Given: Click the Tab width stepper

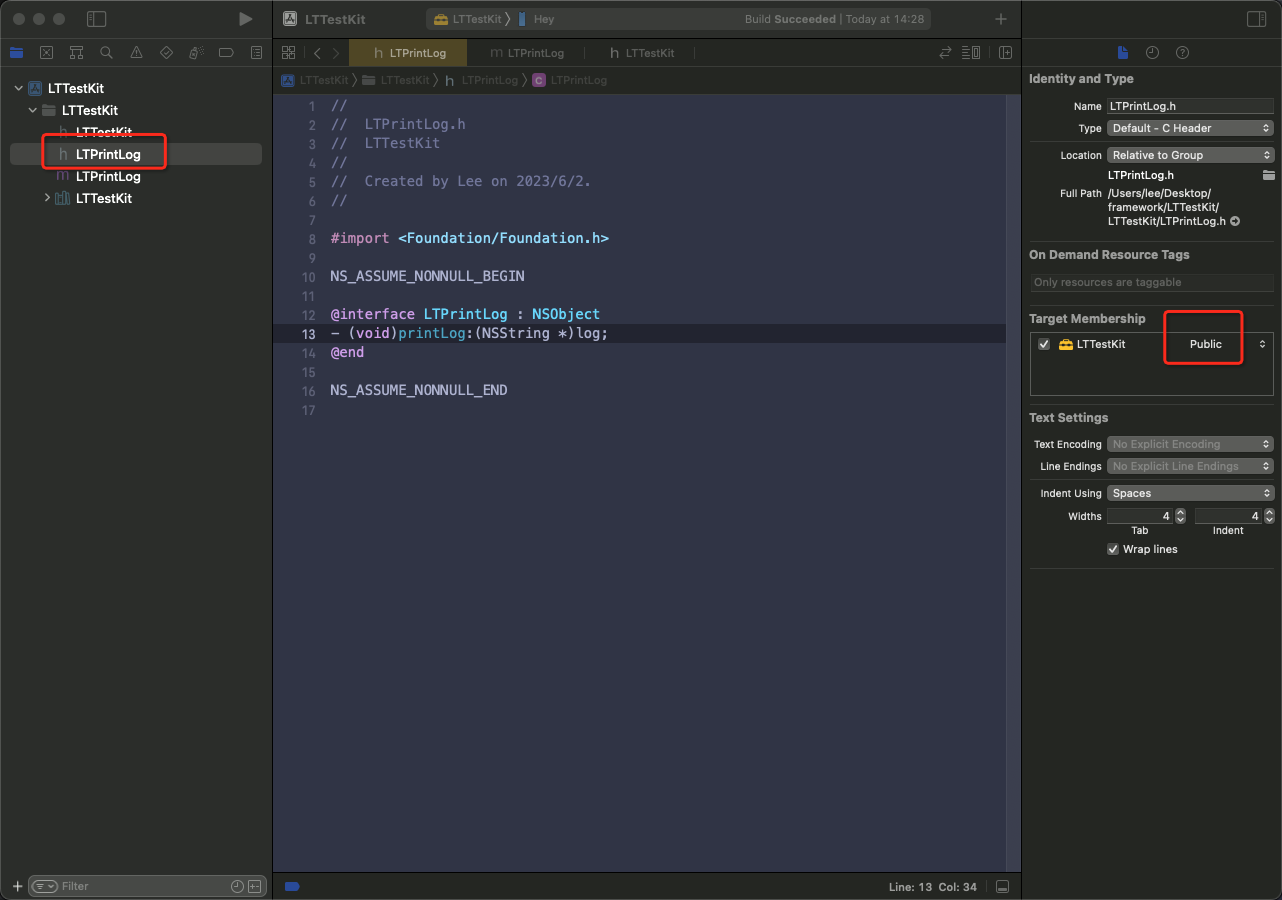Looking at the screenshot, I should (x=1180, y=516).
